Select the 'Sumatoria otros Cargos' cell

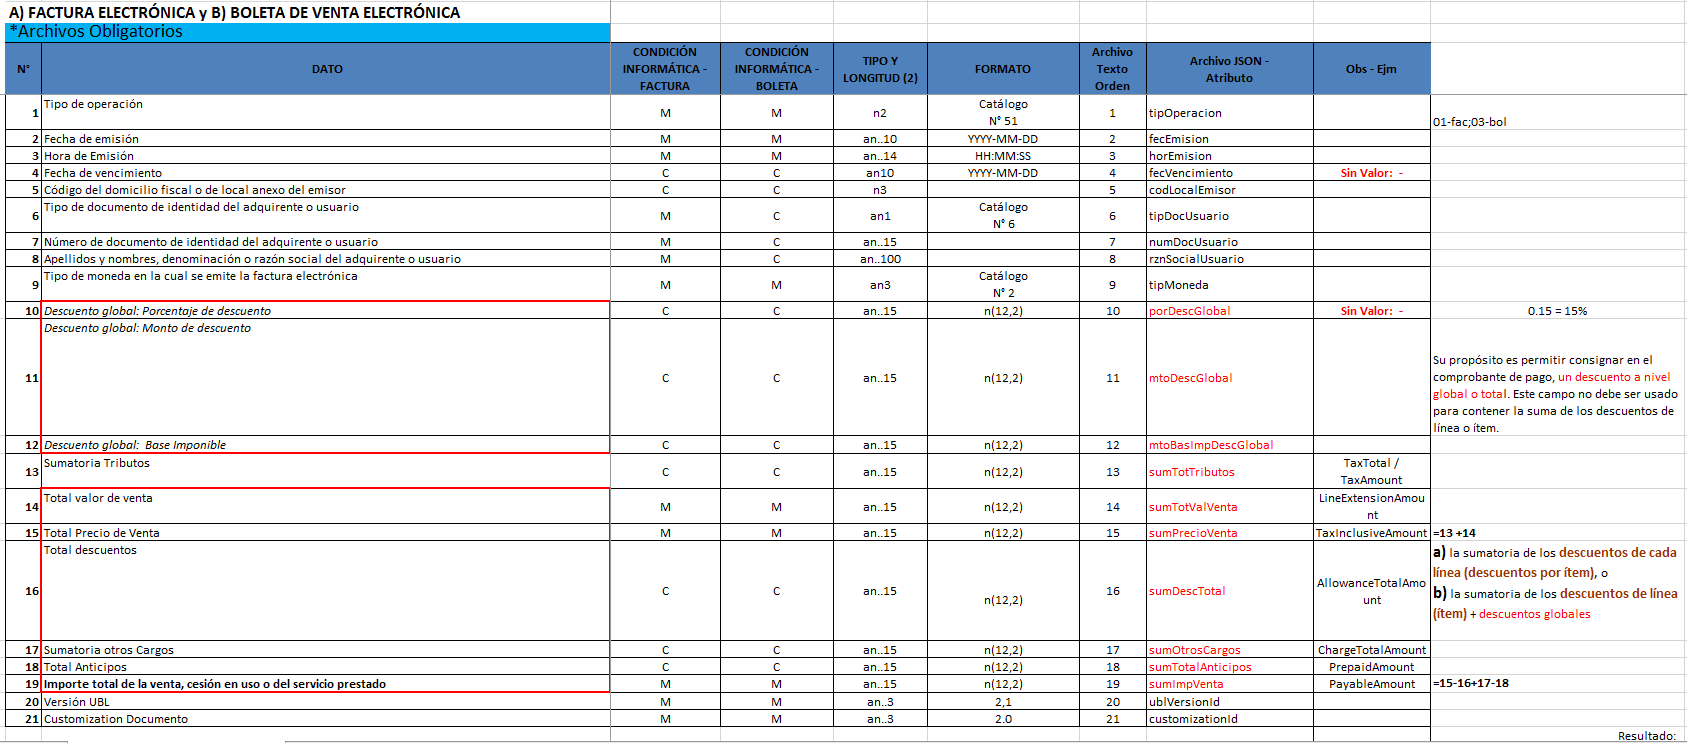pyautogui.click(x=326, y=650)
